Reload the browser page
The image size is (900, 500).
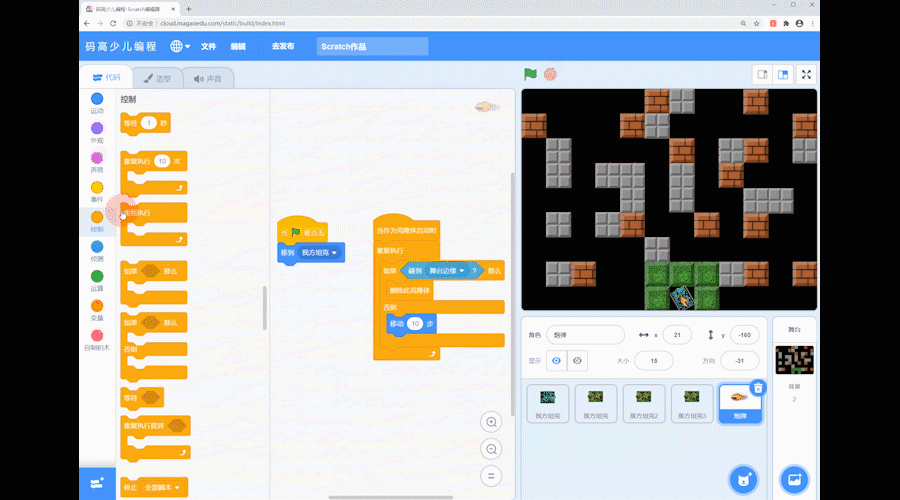pos(113,24)
